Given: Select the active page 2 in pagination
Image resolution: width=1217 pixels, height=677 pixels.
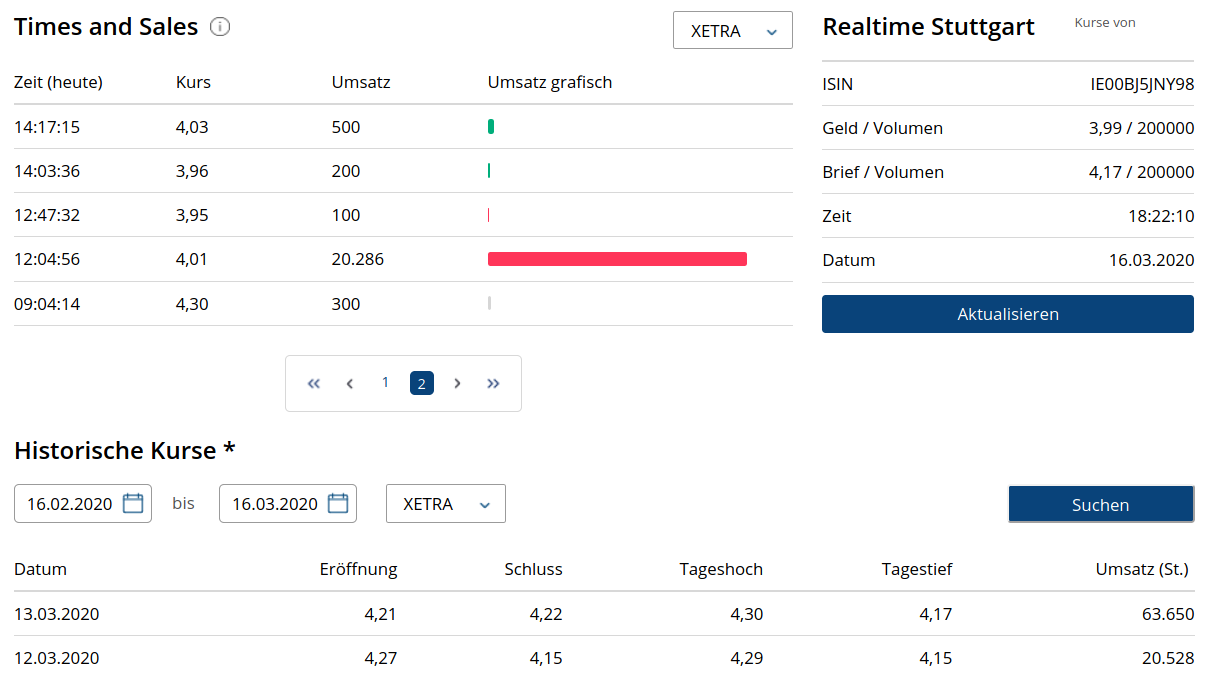Looking at the screenshot, I should click(421, 383).
